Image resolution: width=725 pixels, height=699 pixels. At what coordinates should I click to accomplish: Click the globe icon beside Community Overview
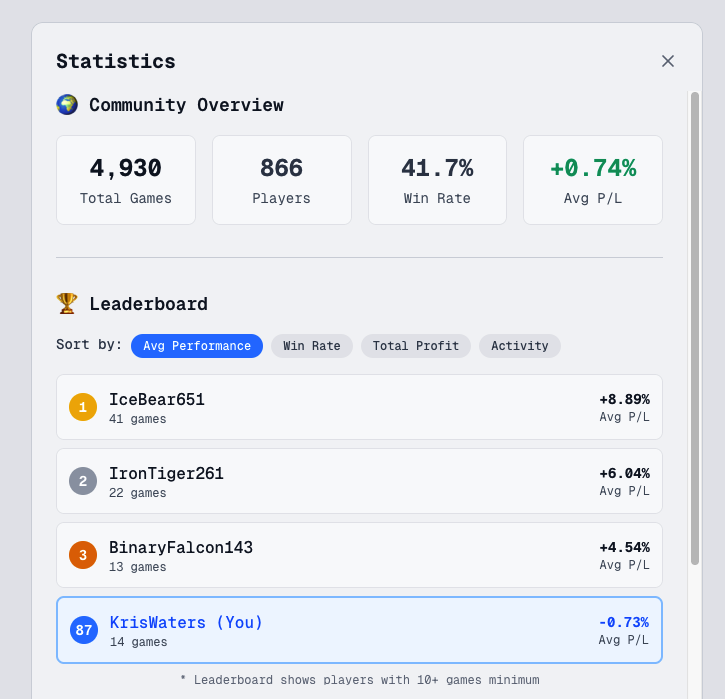coord(67,104)
